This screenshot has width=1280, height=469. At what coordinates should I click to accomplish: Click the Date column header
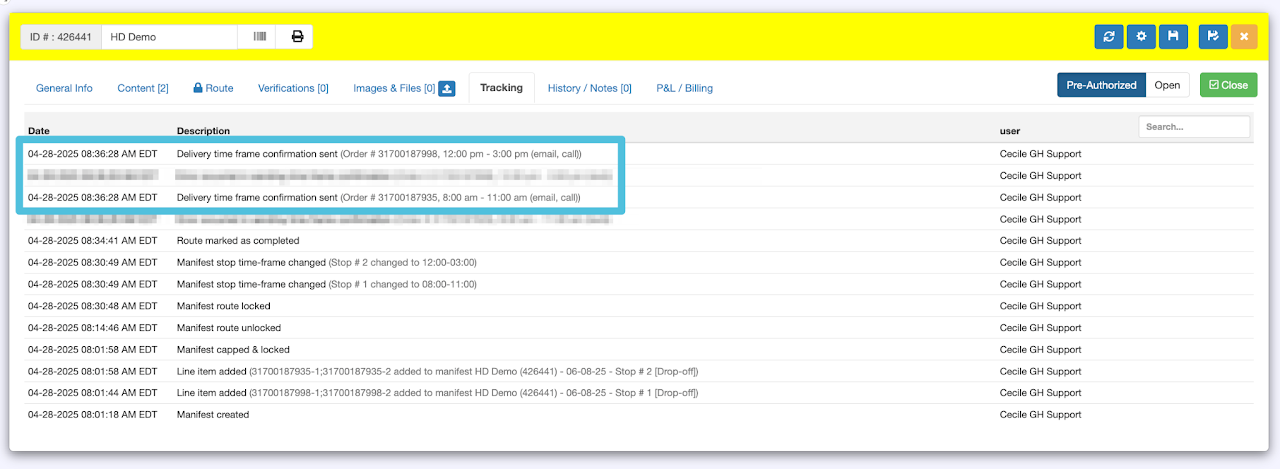click(x=38, y=131)
